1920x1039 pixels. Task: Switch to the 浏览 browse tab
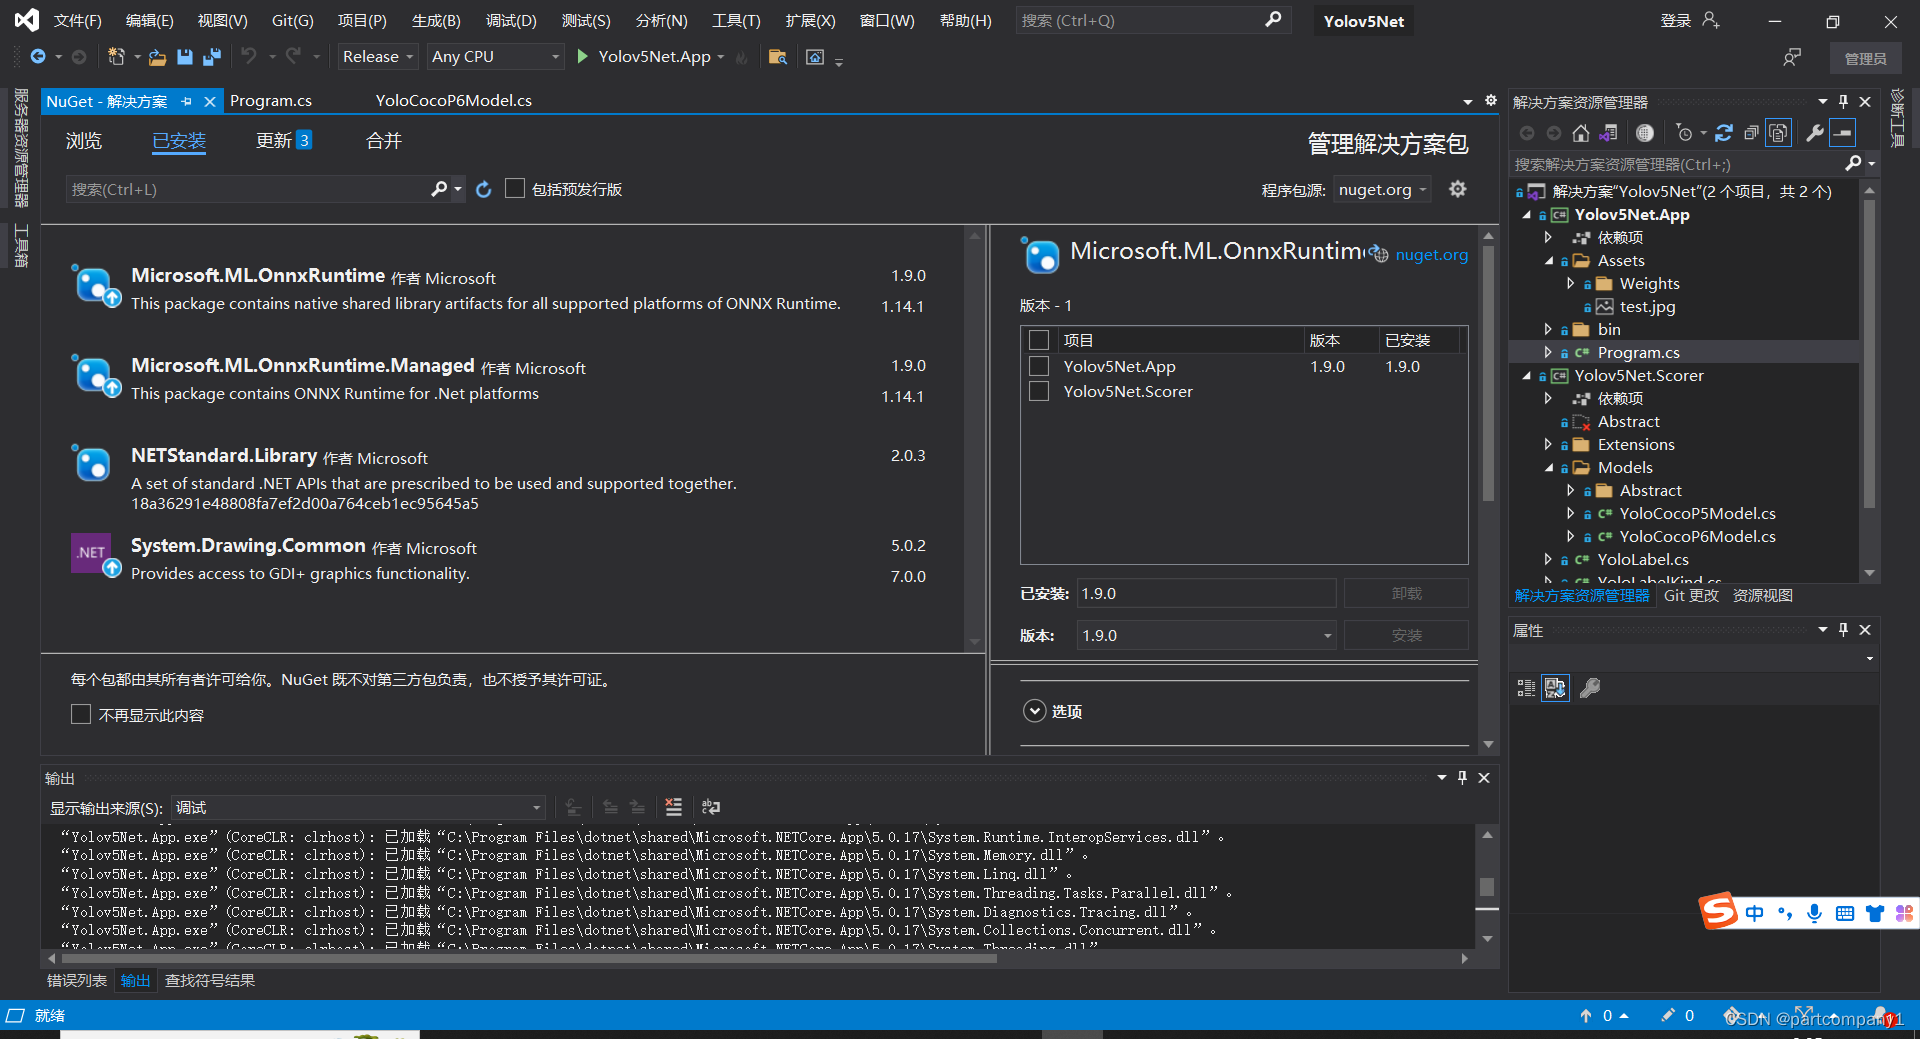point(84,141)
